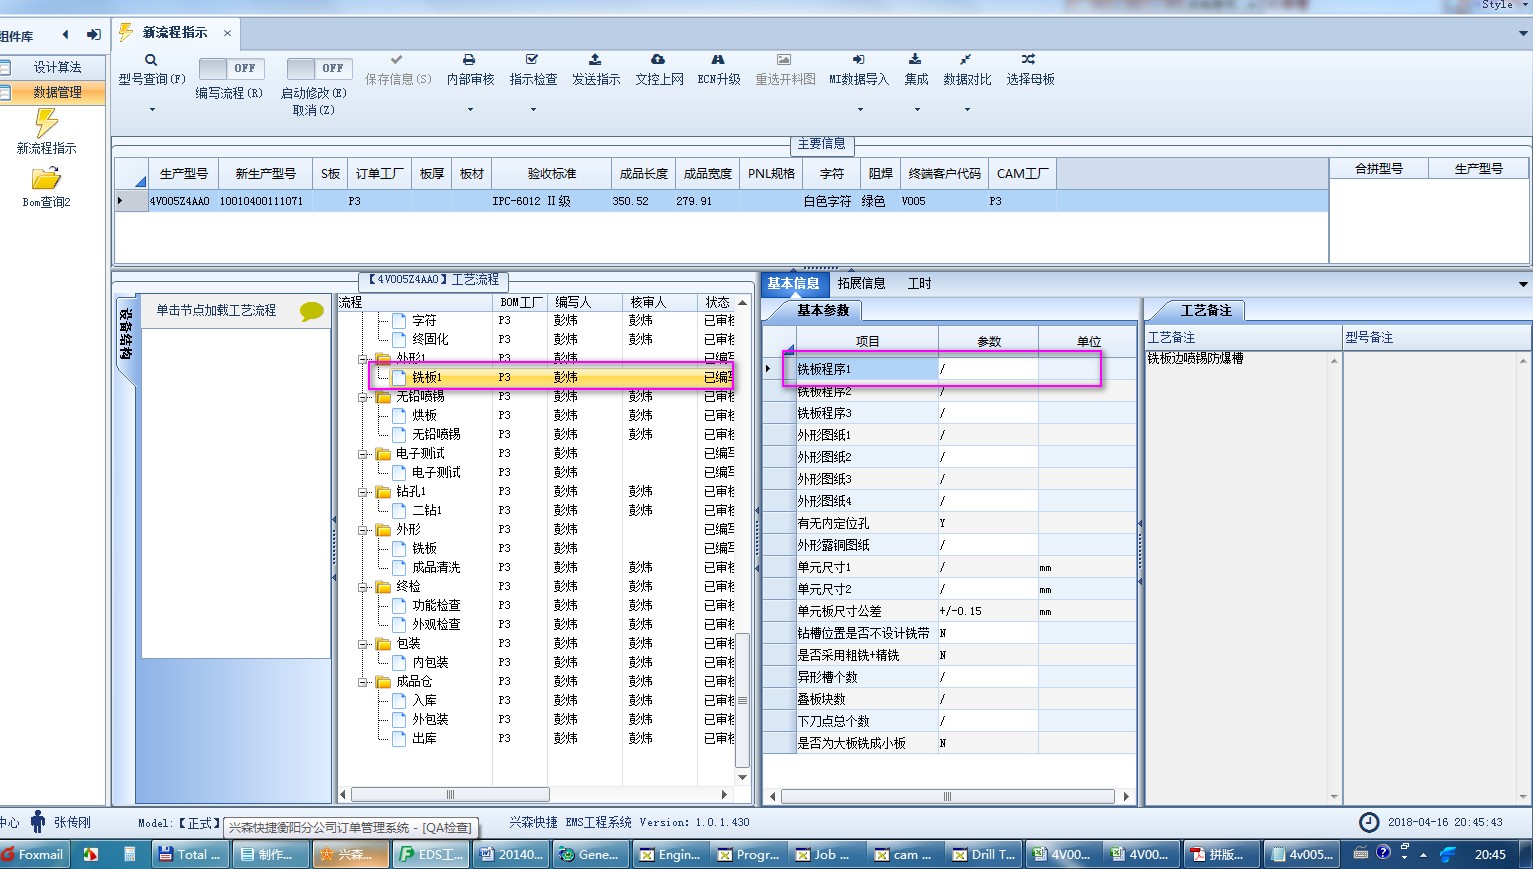Click the 集成 download icon
Screen dimensions: 1533x869
915,60
